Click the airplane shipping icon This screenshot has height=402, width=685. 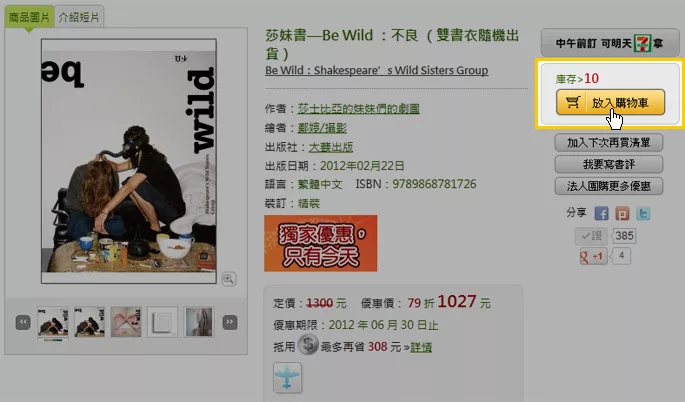[287, 378]
